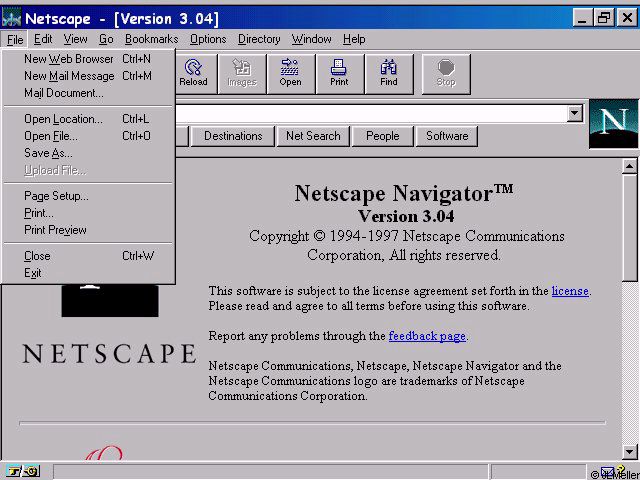The height and width of the screenshot is (480, 640).
Task: Open the Options menu
Action: [208, 39]
